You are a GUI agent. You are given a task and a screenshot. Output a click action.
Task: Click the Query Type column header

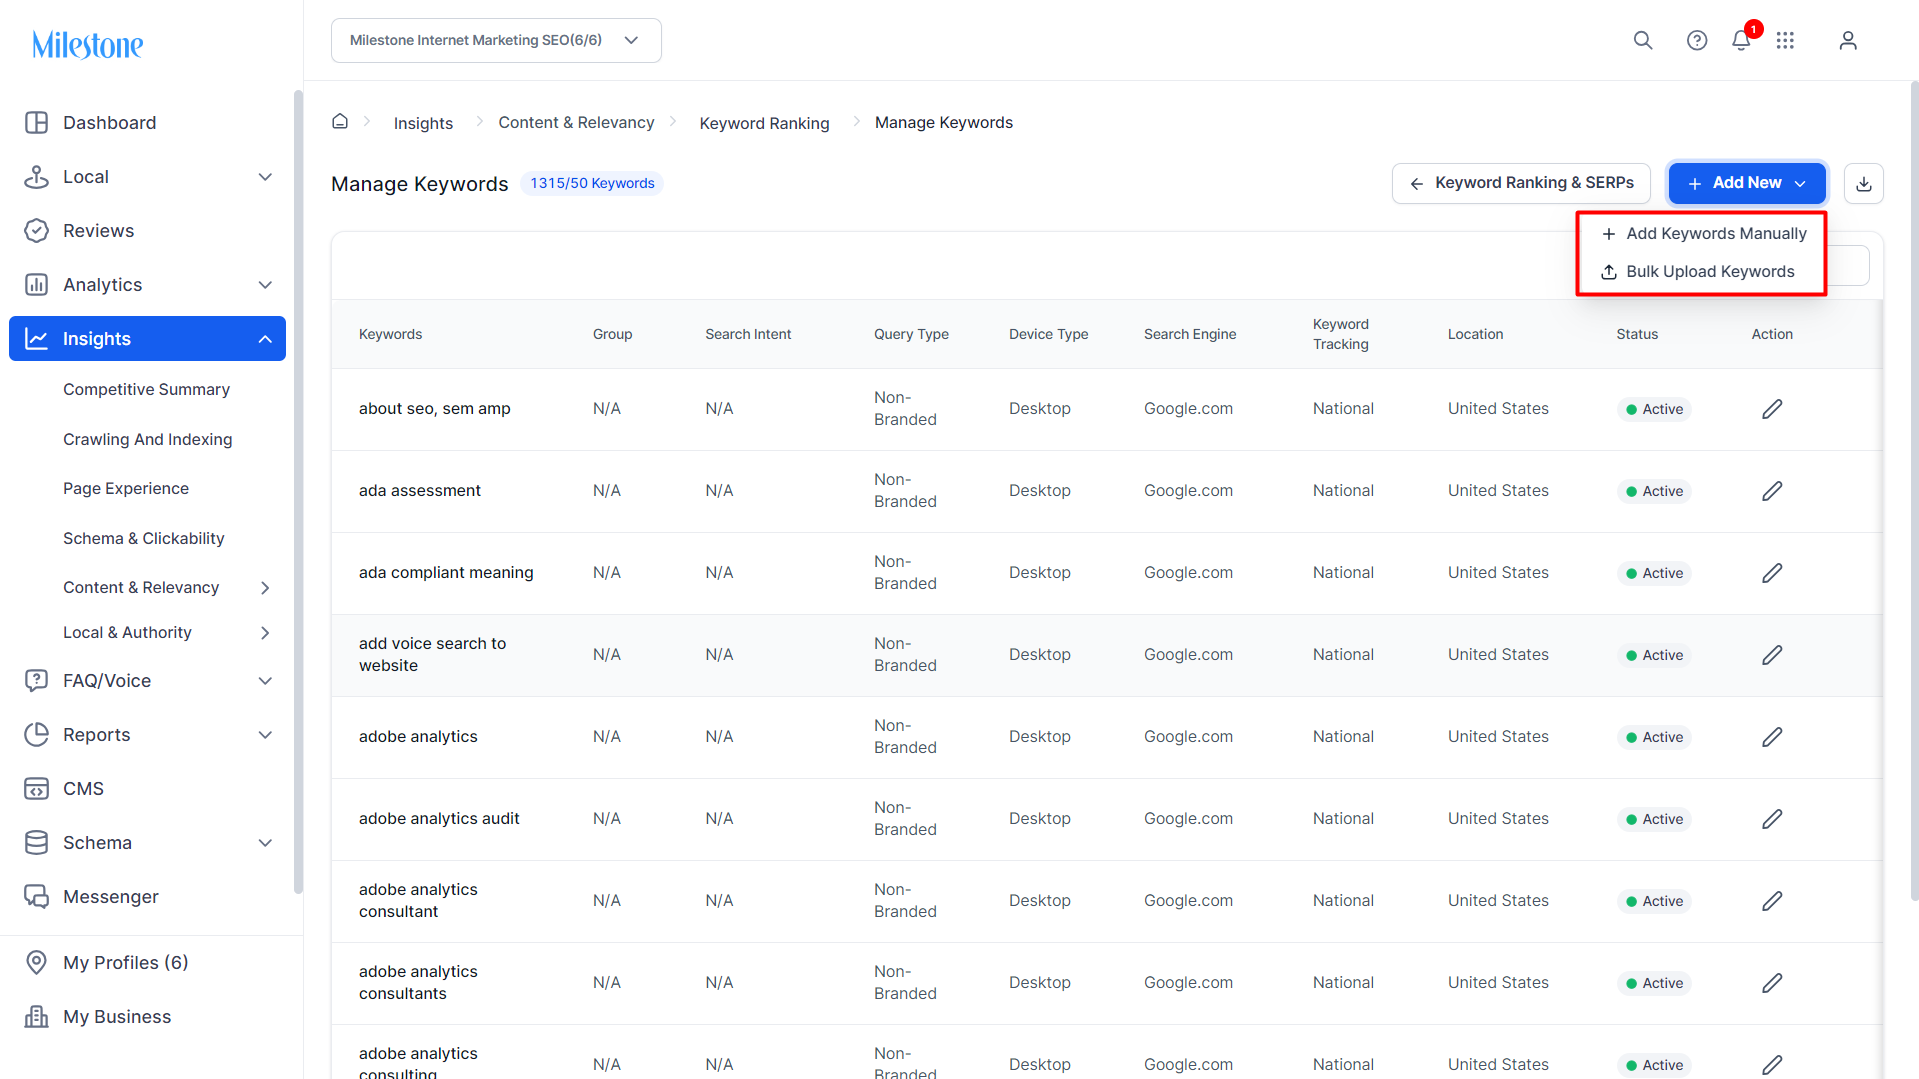click(911, 334)
